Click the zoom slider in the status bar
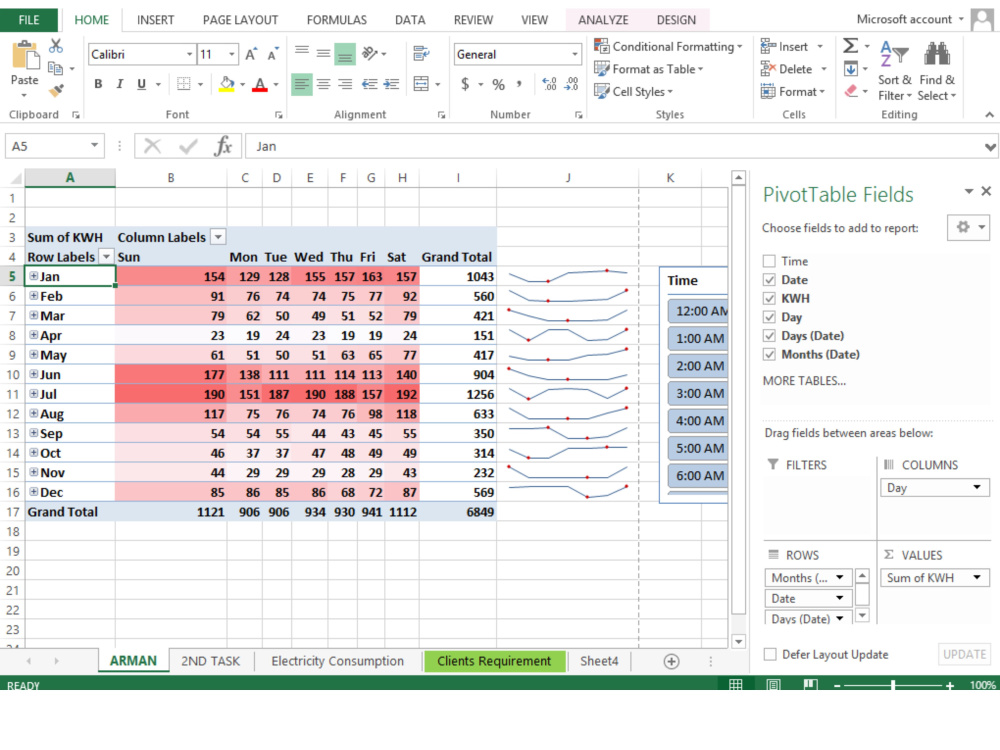 tap(893, 685)
